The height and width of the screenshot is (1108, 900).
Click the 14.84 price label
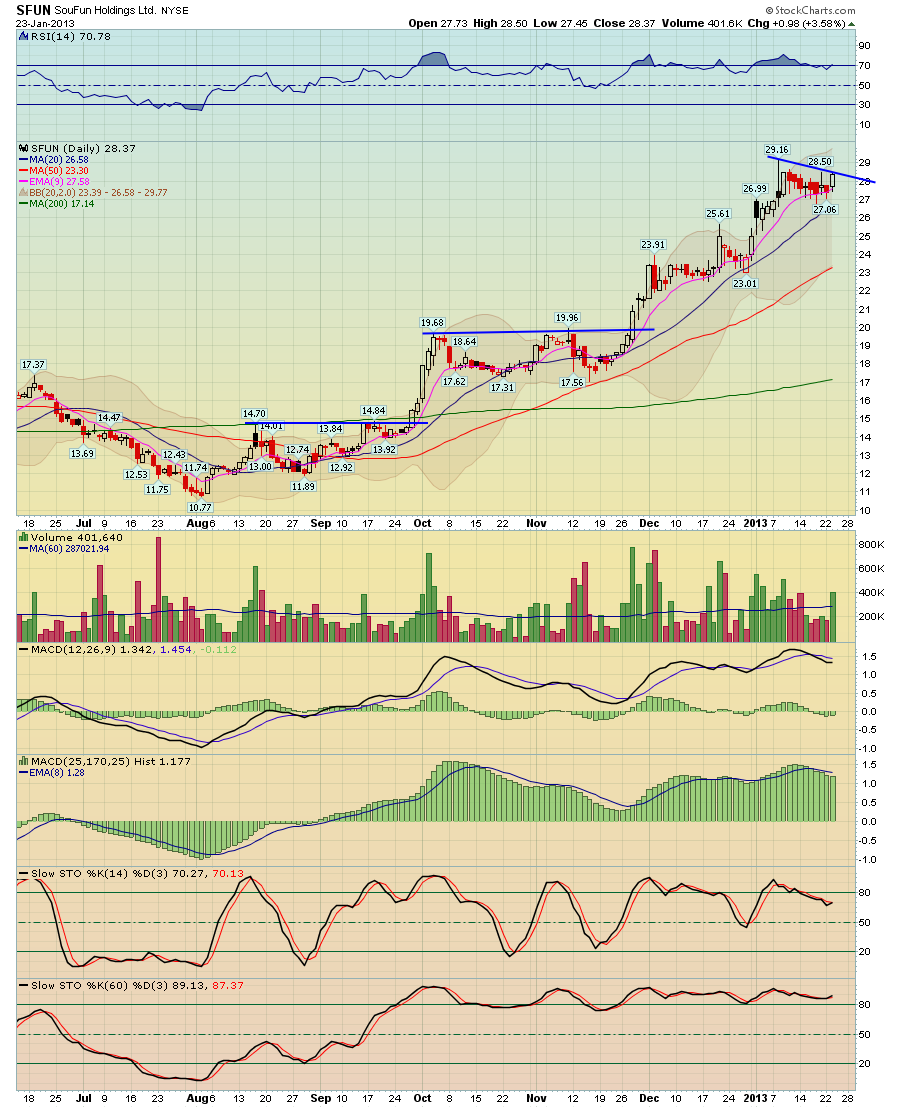click(374, 411)
